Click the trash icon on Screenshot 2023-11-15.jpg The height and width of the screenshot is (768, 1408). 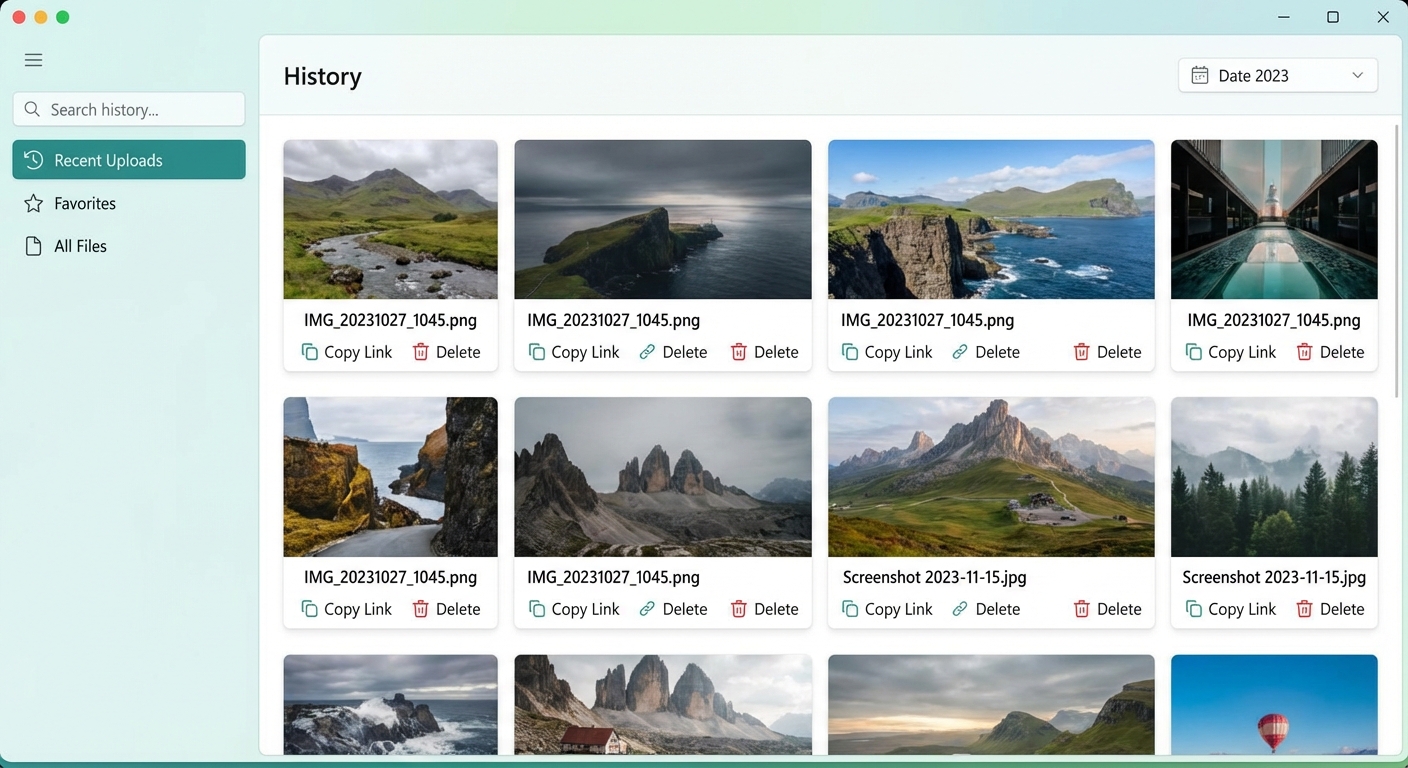[1081, 608]
